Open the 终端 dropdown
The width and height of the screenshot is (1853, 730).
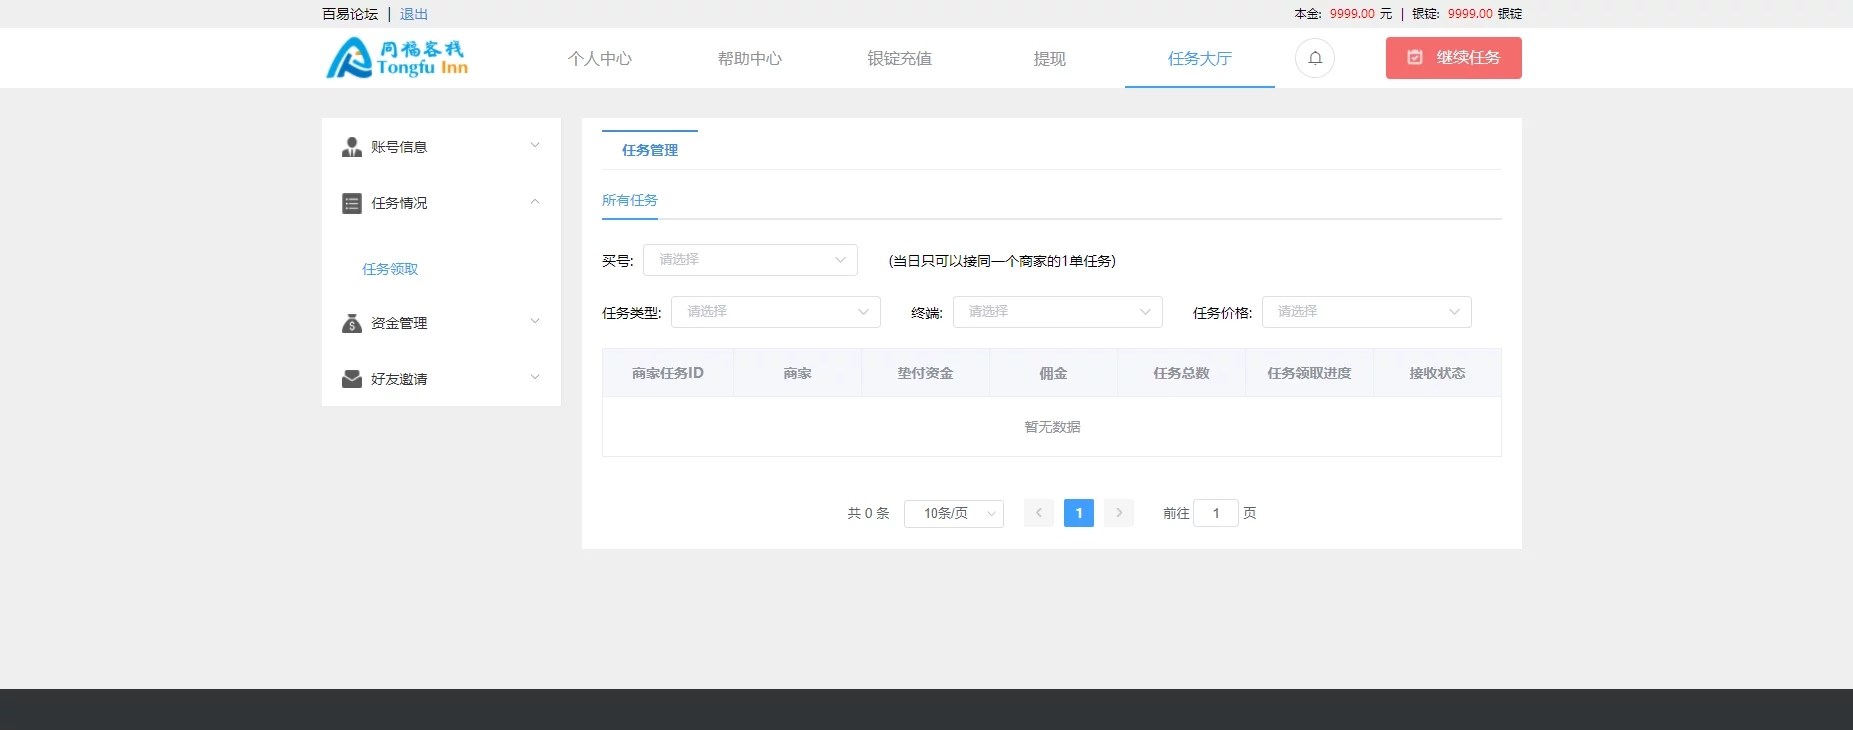coord(1057,312)
